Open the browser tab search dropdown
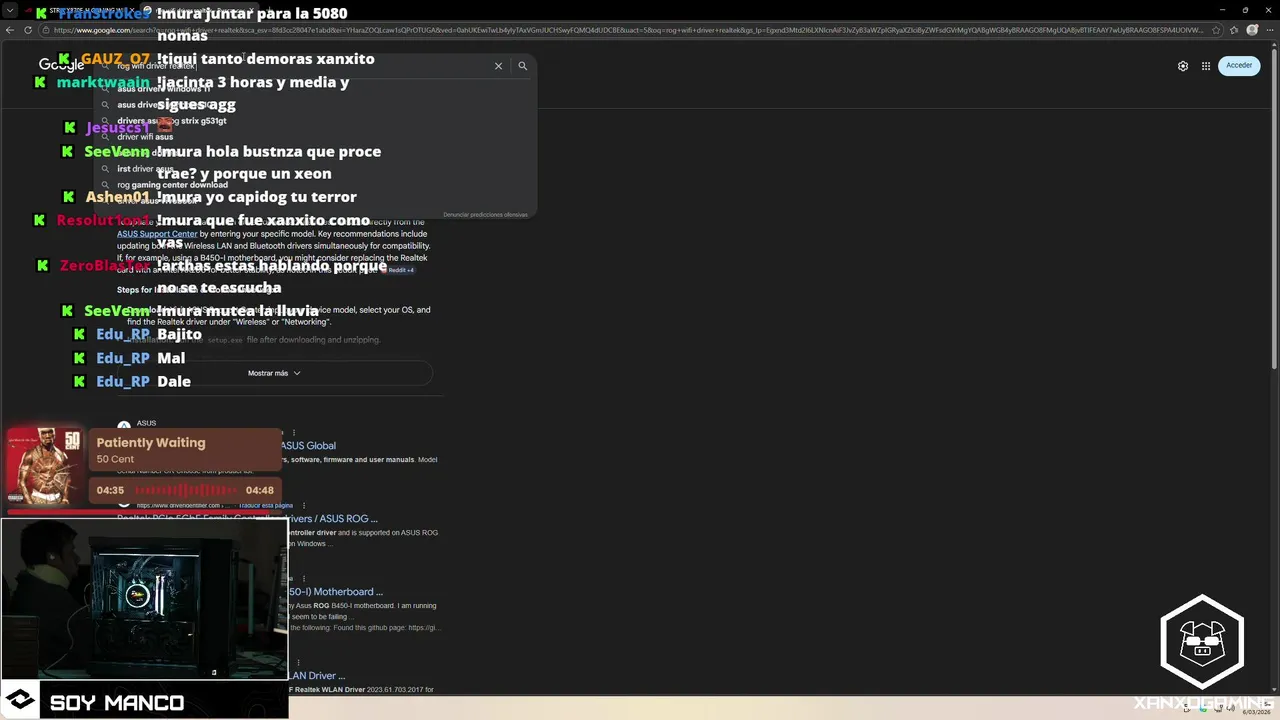The height and width of the screenshot is (720, 1280). coord(9,10)
